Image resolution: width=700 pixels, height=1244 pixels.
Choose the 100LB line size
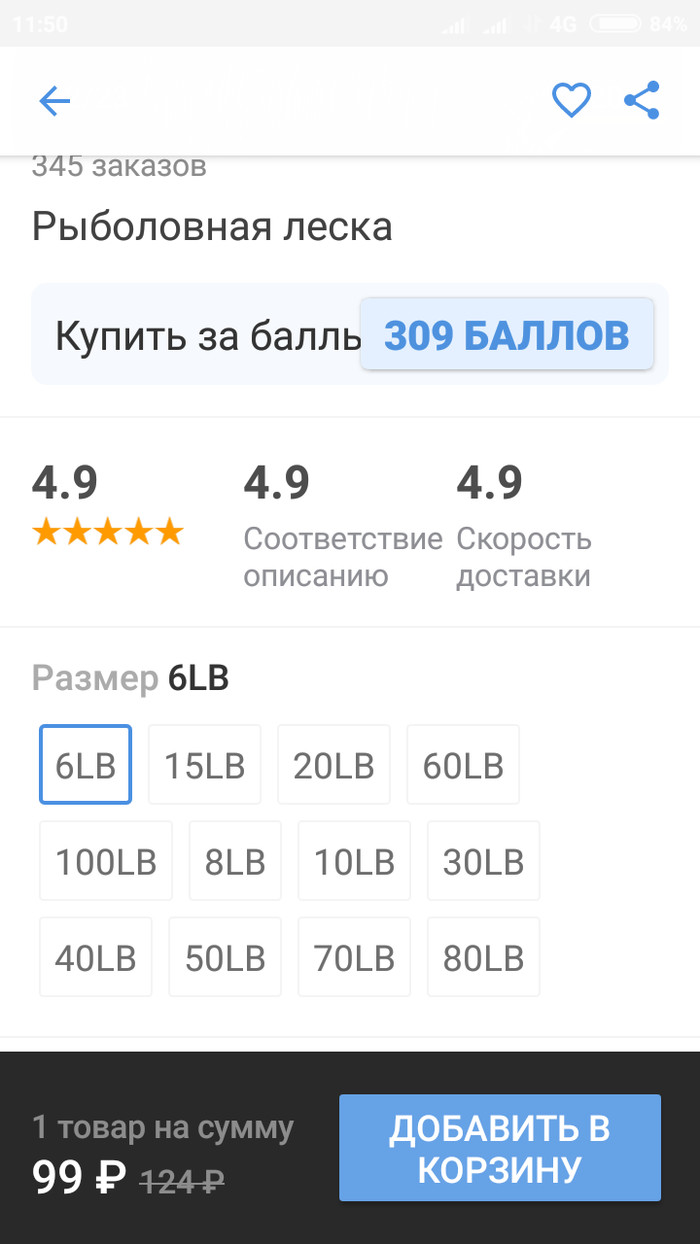click(x=106, y=861)
